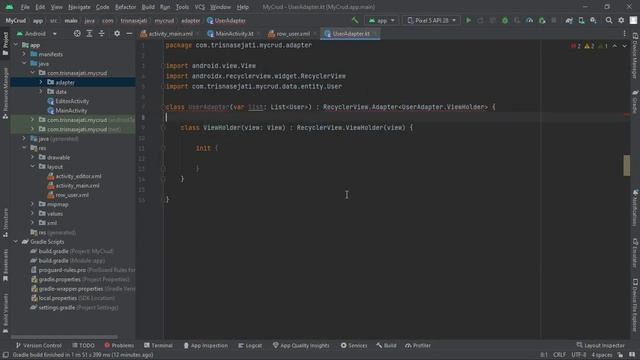Open SDK Manager toolbar icon
Image resolution: width=640 pixels, height=360 pixels.
click(593, 20)
